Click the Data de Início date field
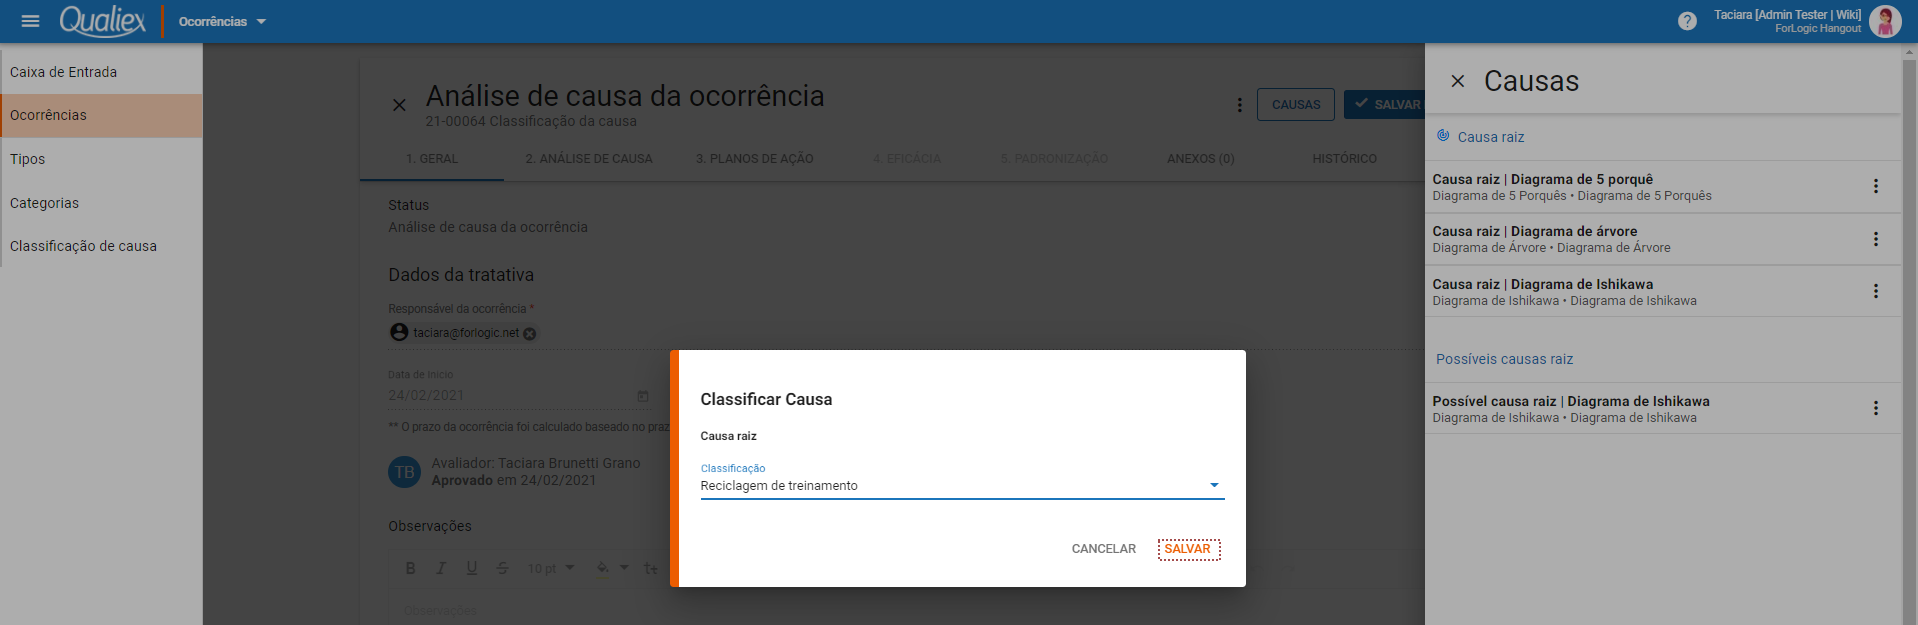The width and height of the screenshot is (1918, 625). pos(510,396)
